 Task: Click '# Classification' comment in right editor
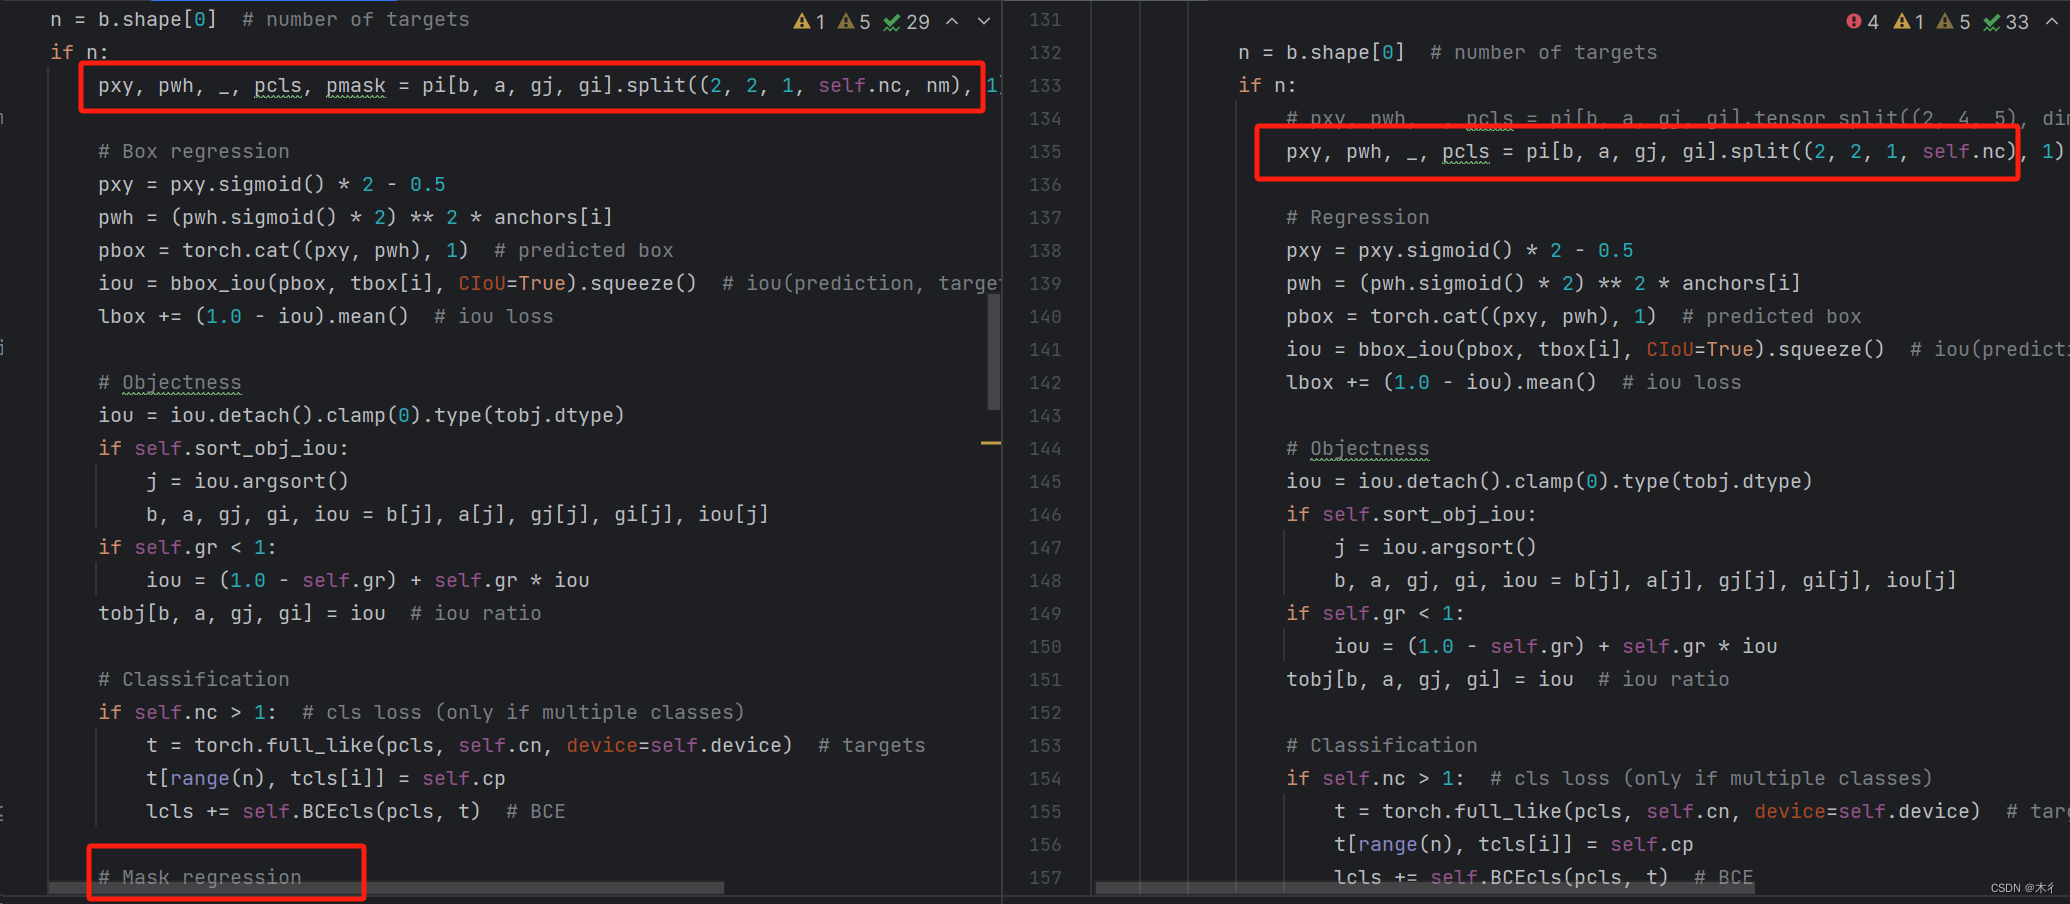(x=1381, y=745)
